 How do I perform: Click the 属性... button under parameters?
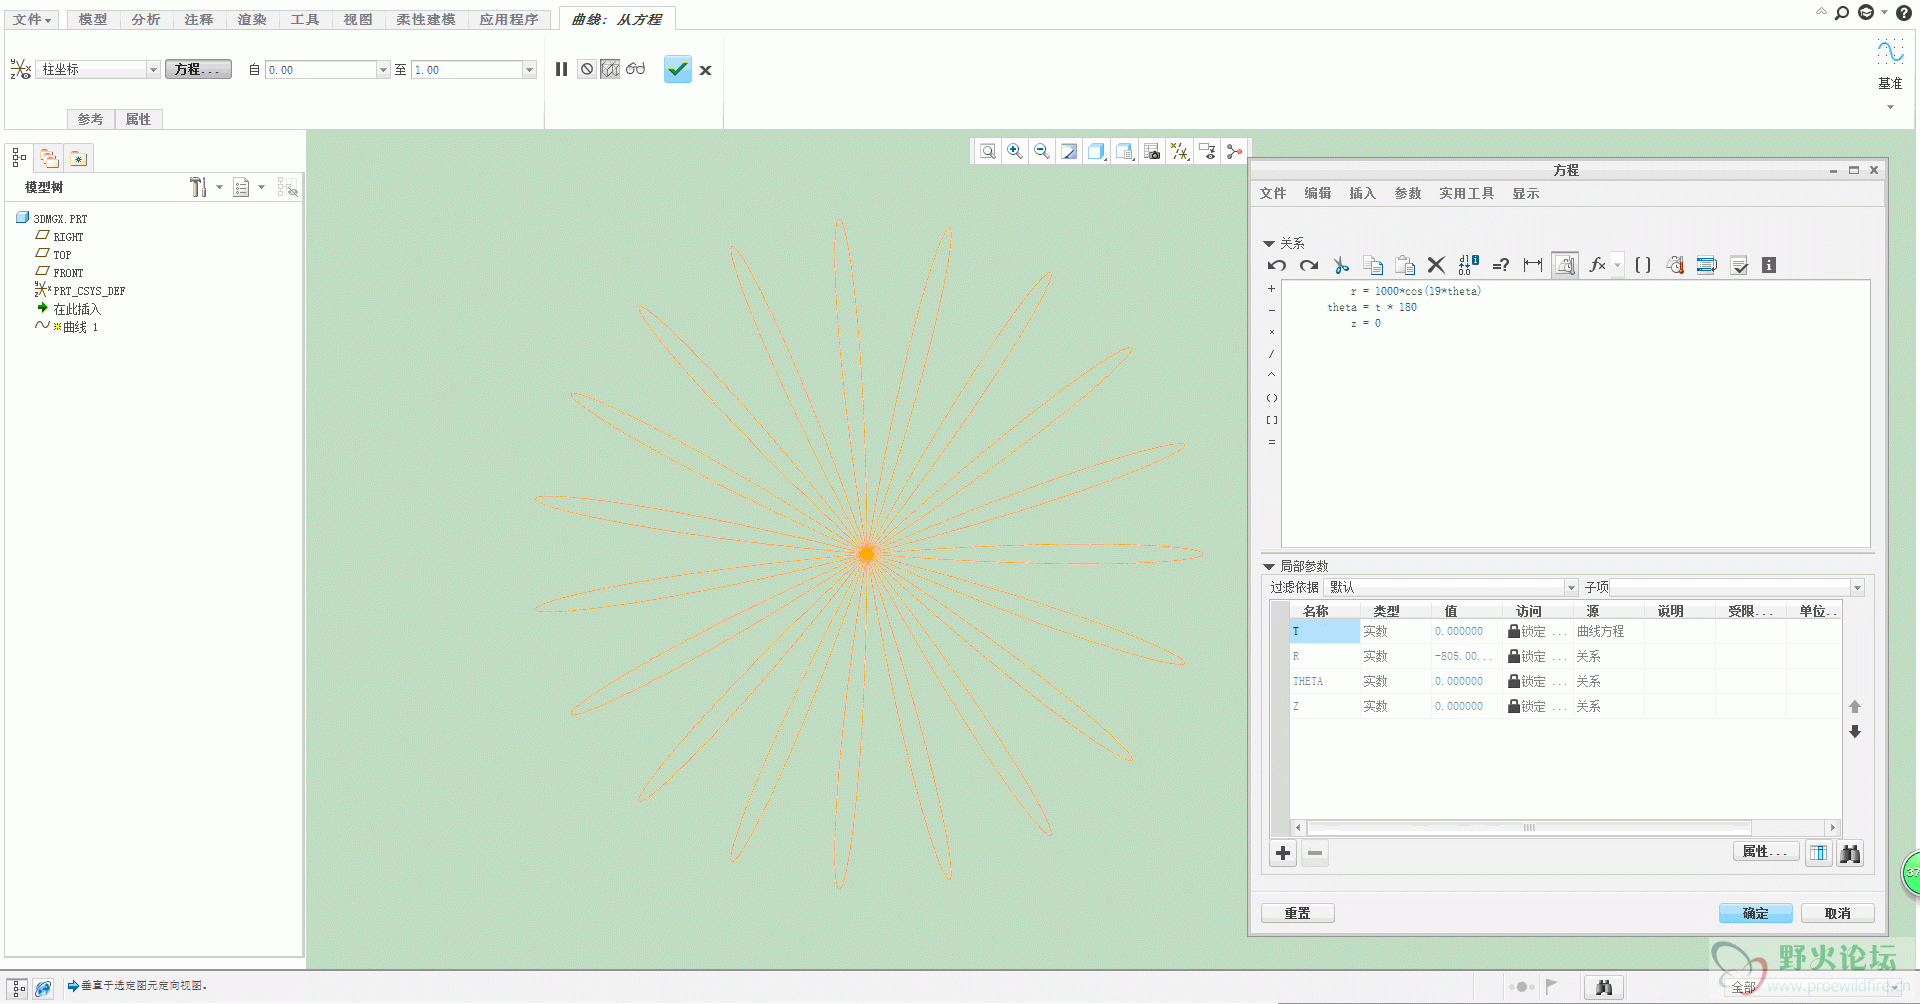1765,852
